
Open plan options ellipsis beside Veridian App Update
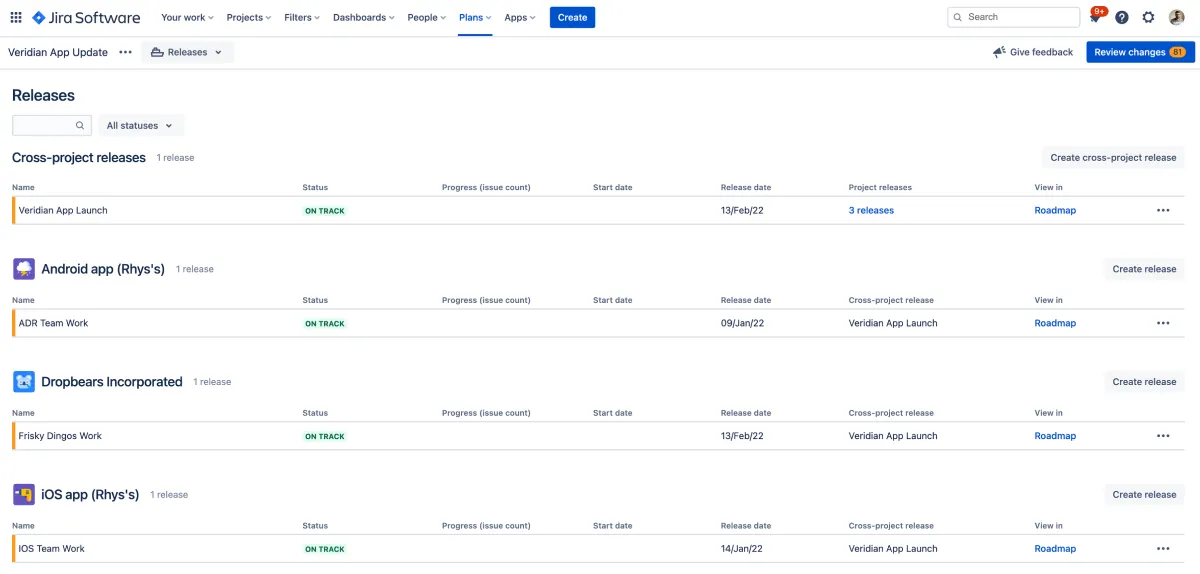[x=125, y=52]
